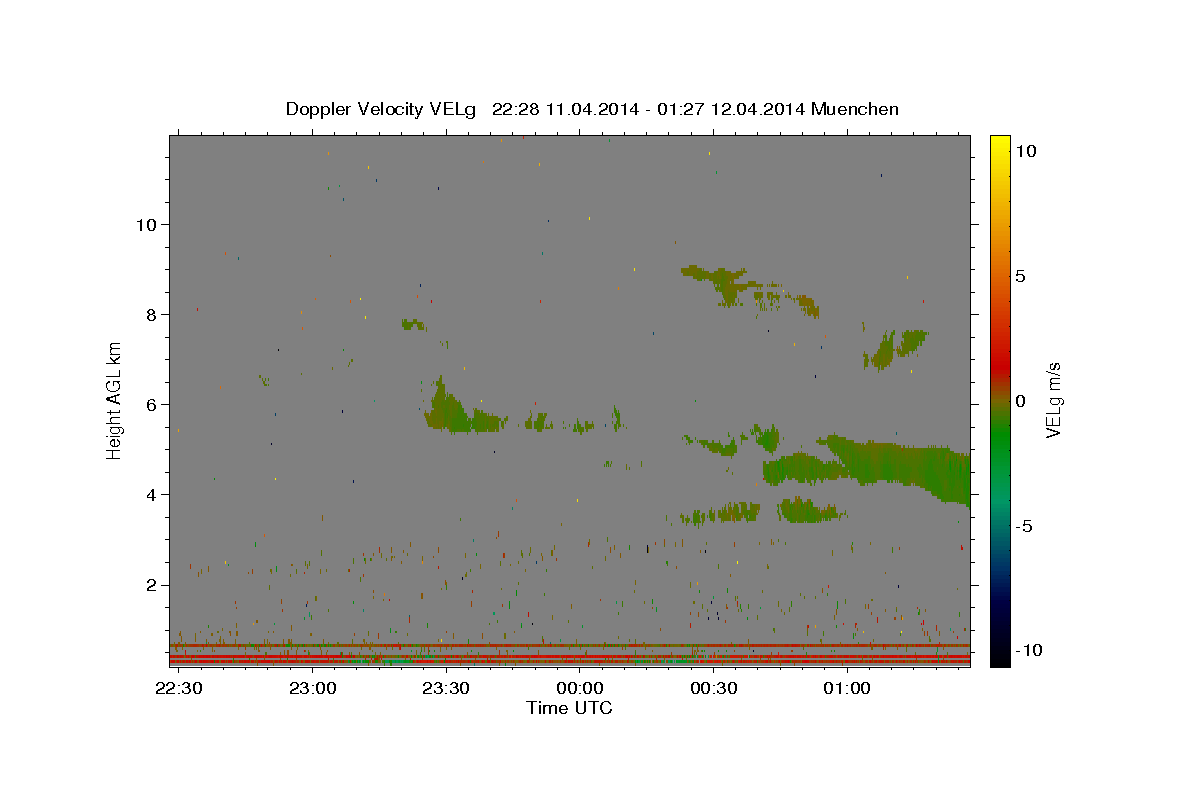This screenshot has height=800, width=1200.
Task: Click the plot title Doppler Velocity VELg
Action: [x=383, y=109]
